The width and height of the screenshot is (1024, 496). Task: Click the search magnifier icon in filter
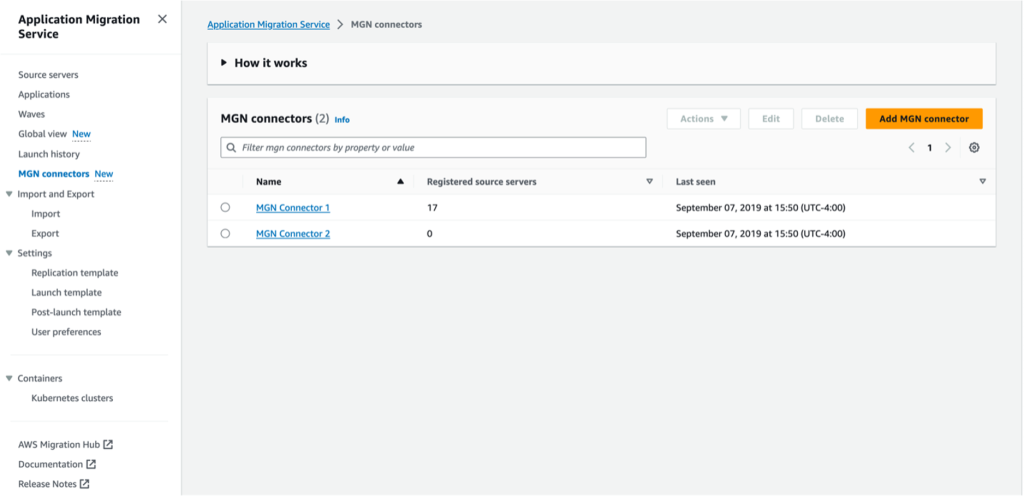coord(231,147)
